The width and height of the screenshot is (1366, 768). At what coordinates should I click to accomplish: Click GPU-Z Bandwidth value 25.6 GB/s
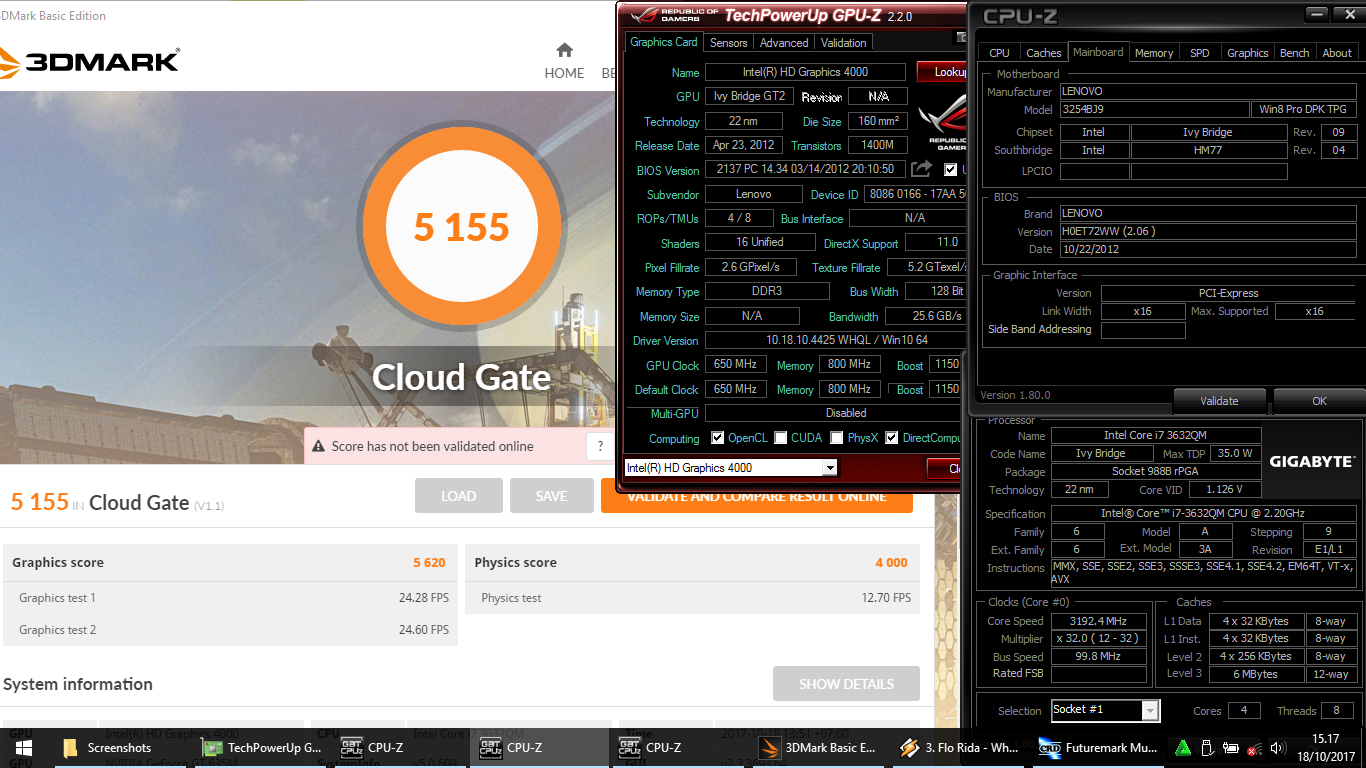pos(926,316)
